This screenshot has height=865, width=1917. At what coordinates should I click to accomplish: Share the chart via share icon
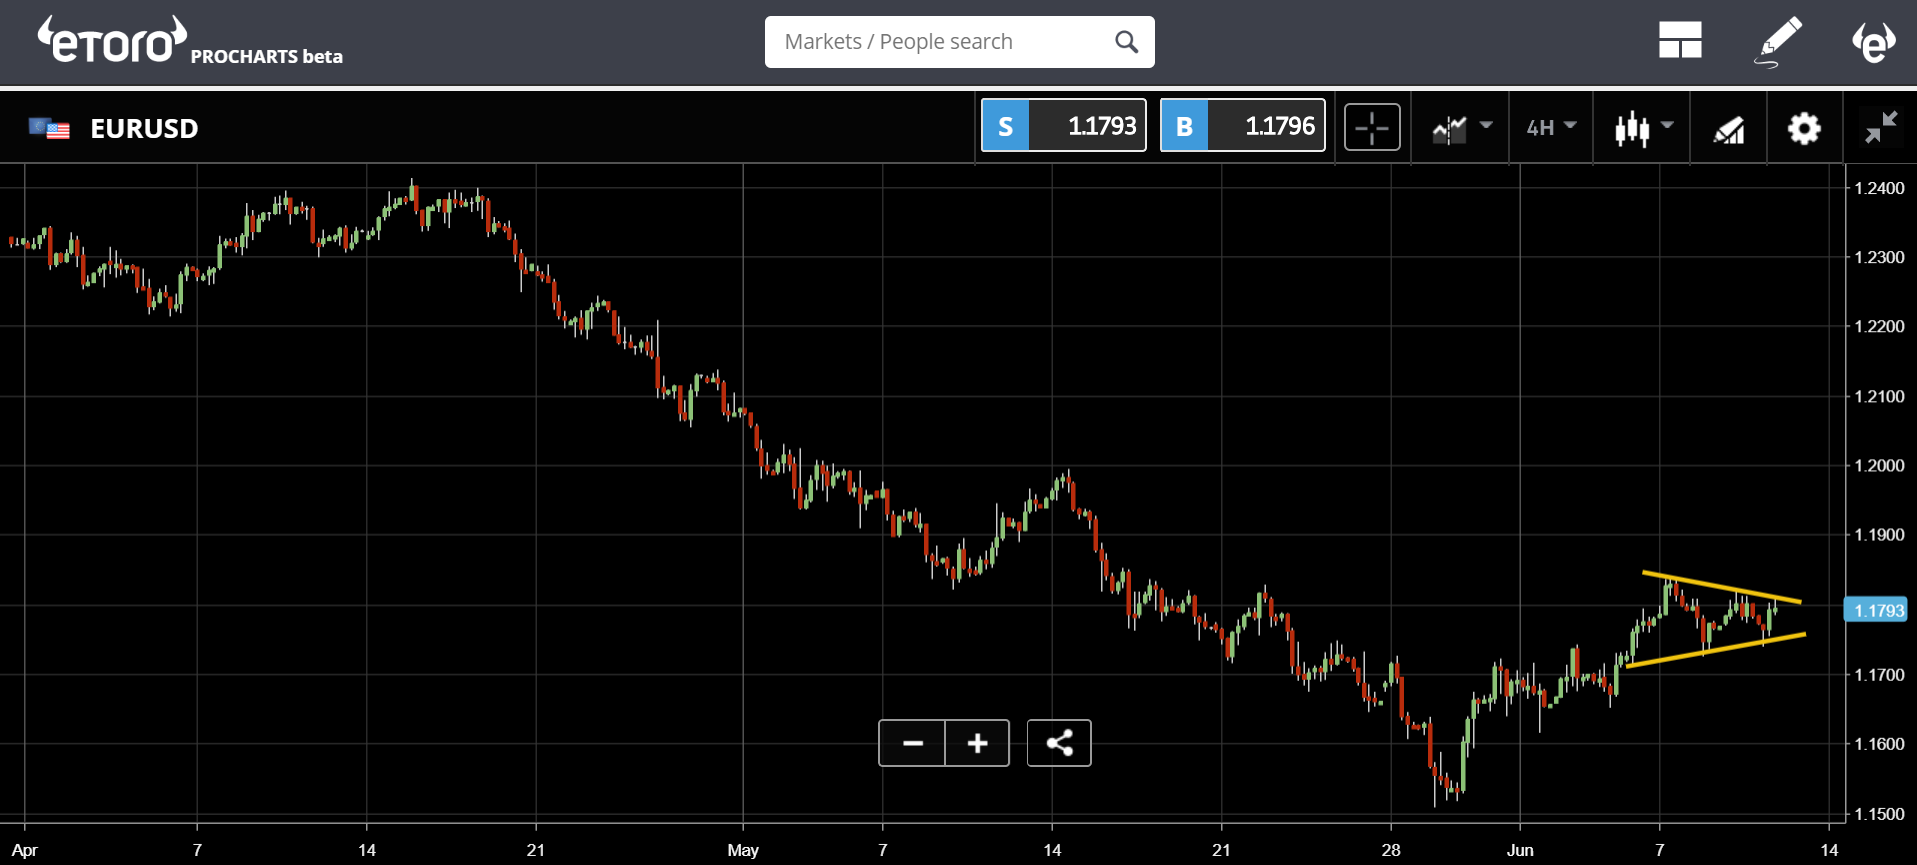pyautogui.click(x=1059, y=743)
